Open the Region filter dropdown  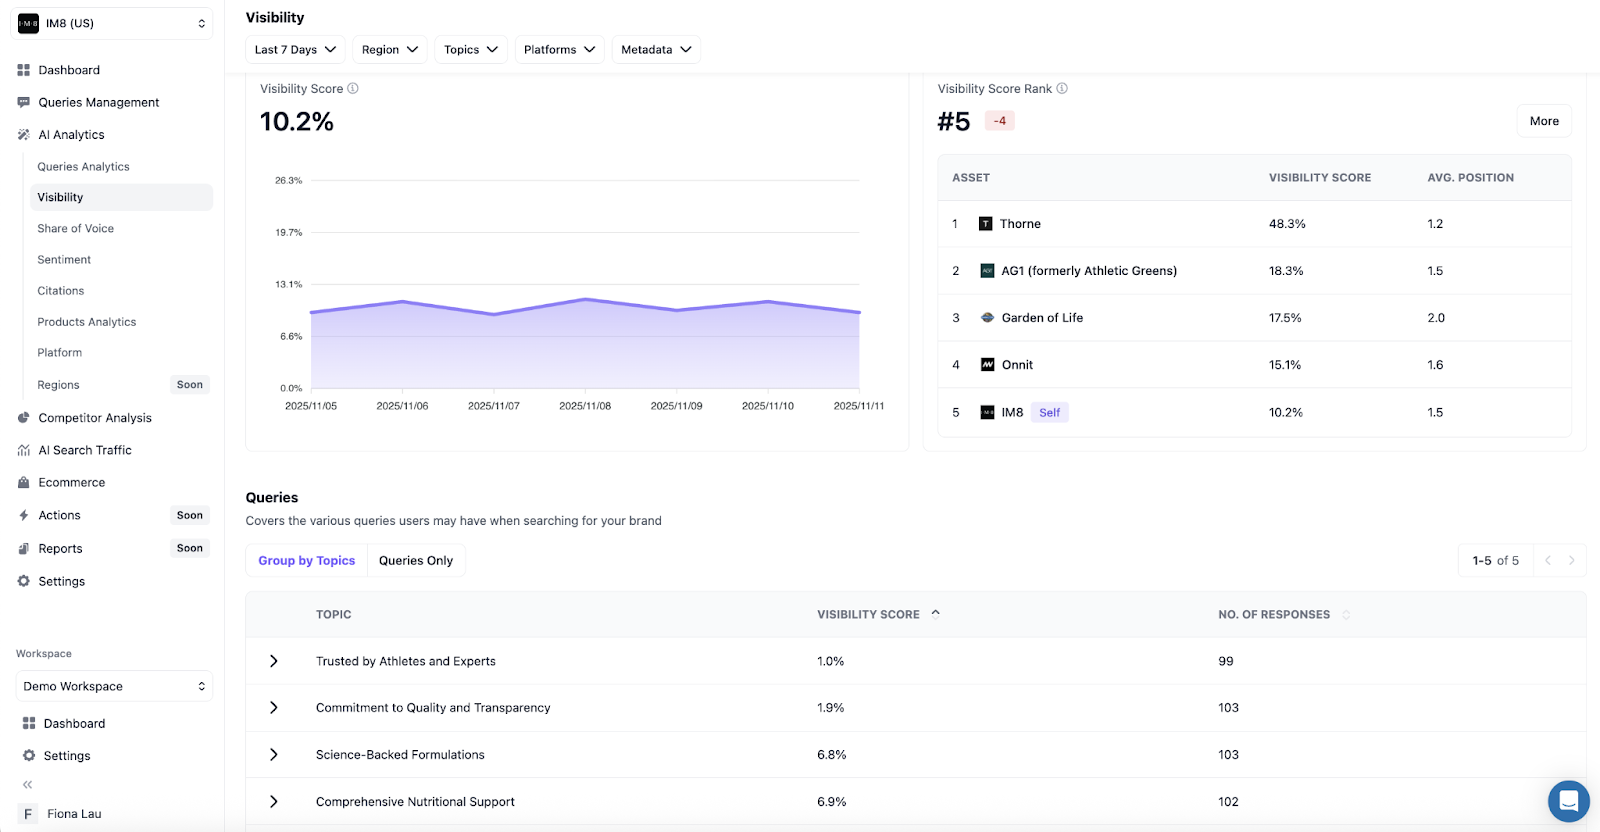390,49
